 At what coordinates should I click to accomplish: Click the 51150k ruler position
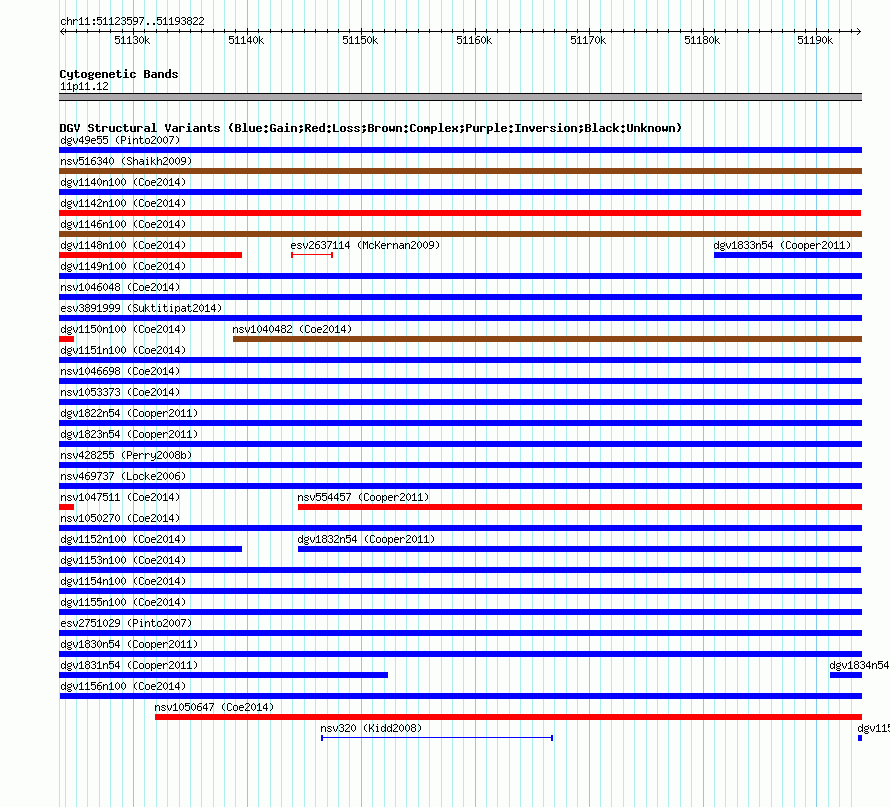point(360,40)
